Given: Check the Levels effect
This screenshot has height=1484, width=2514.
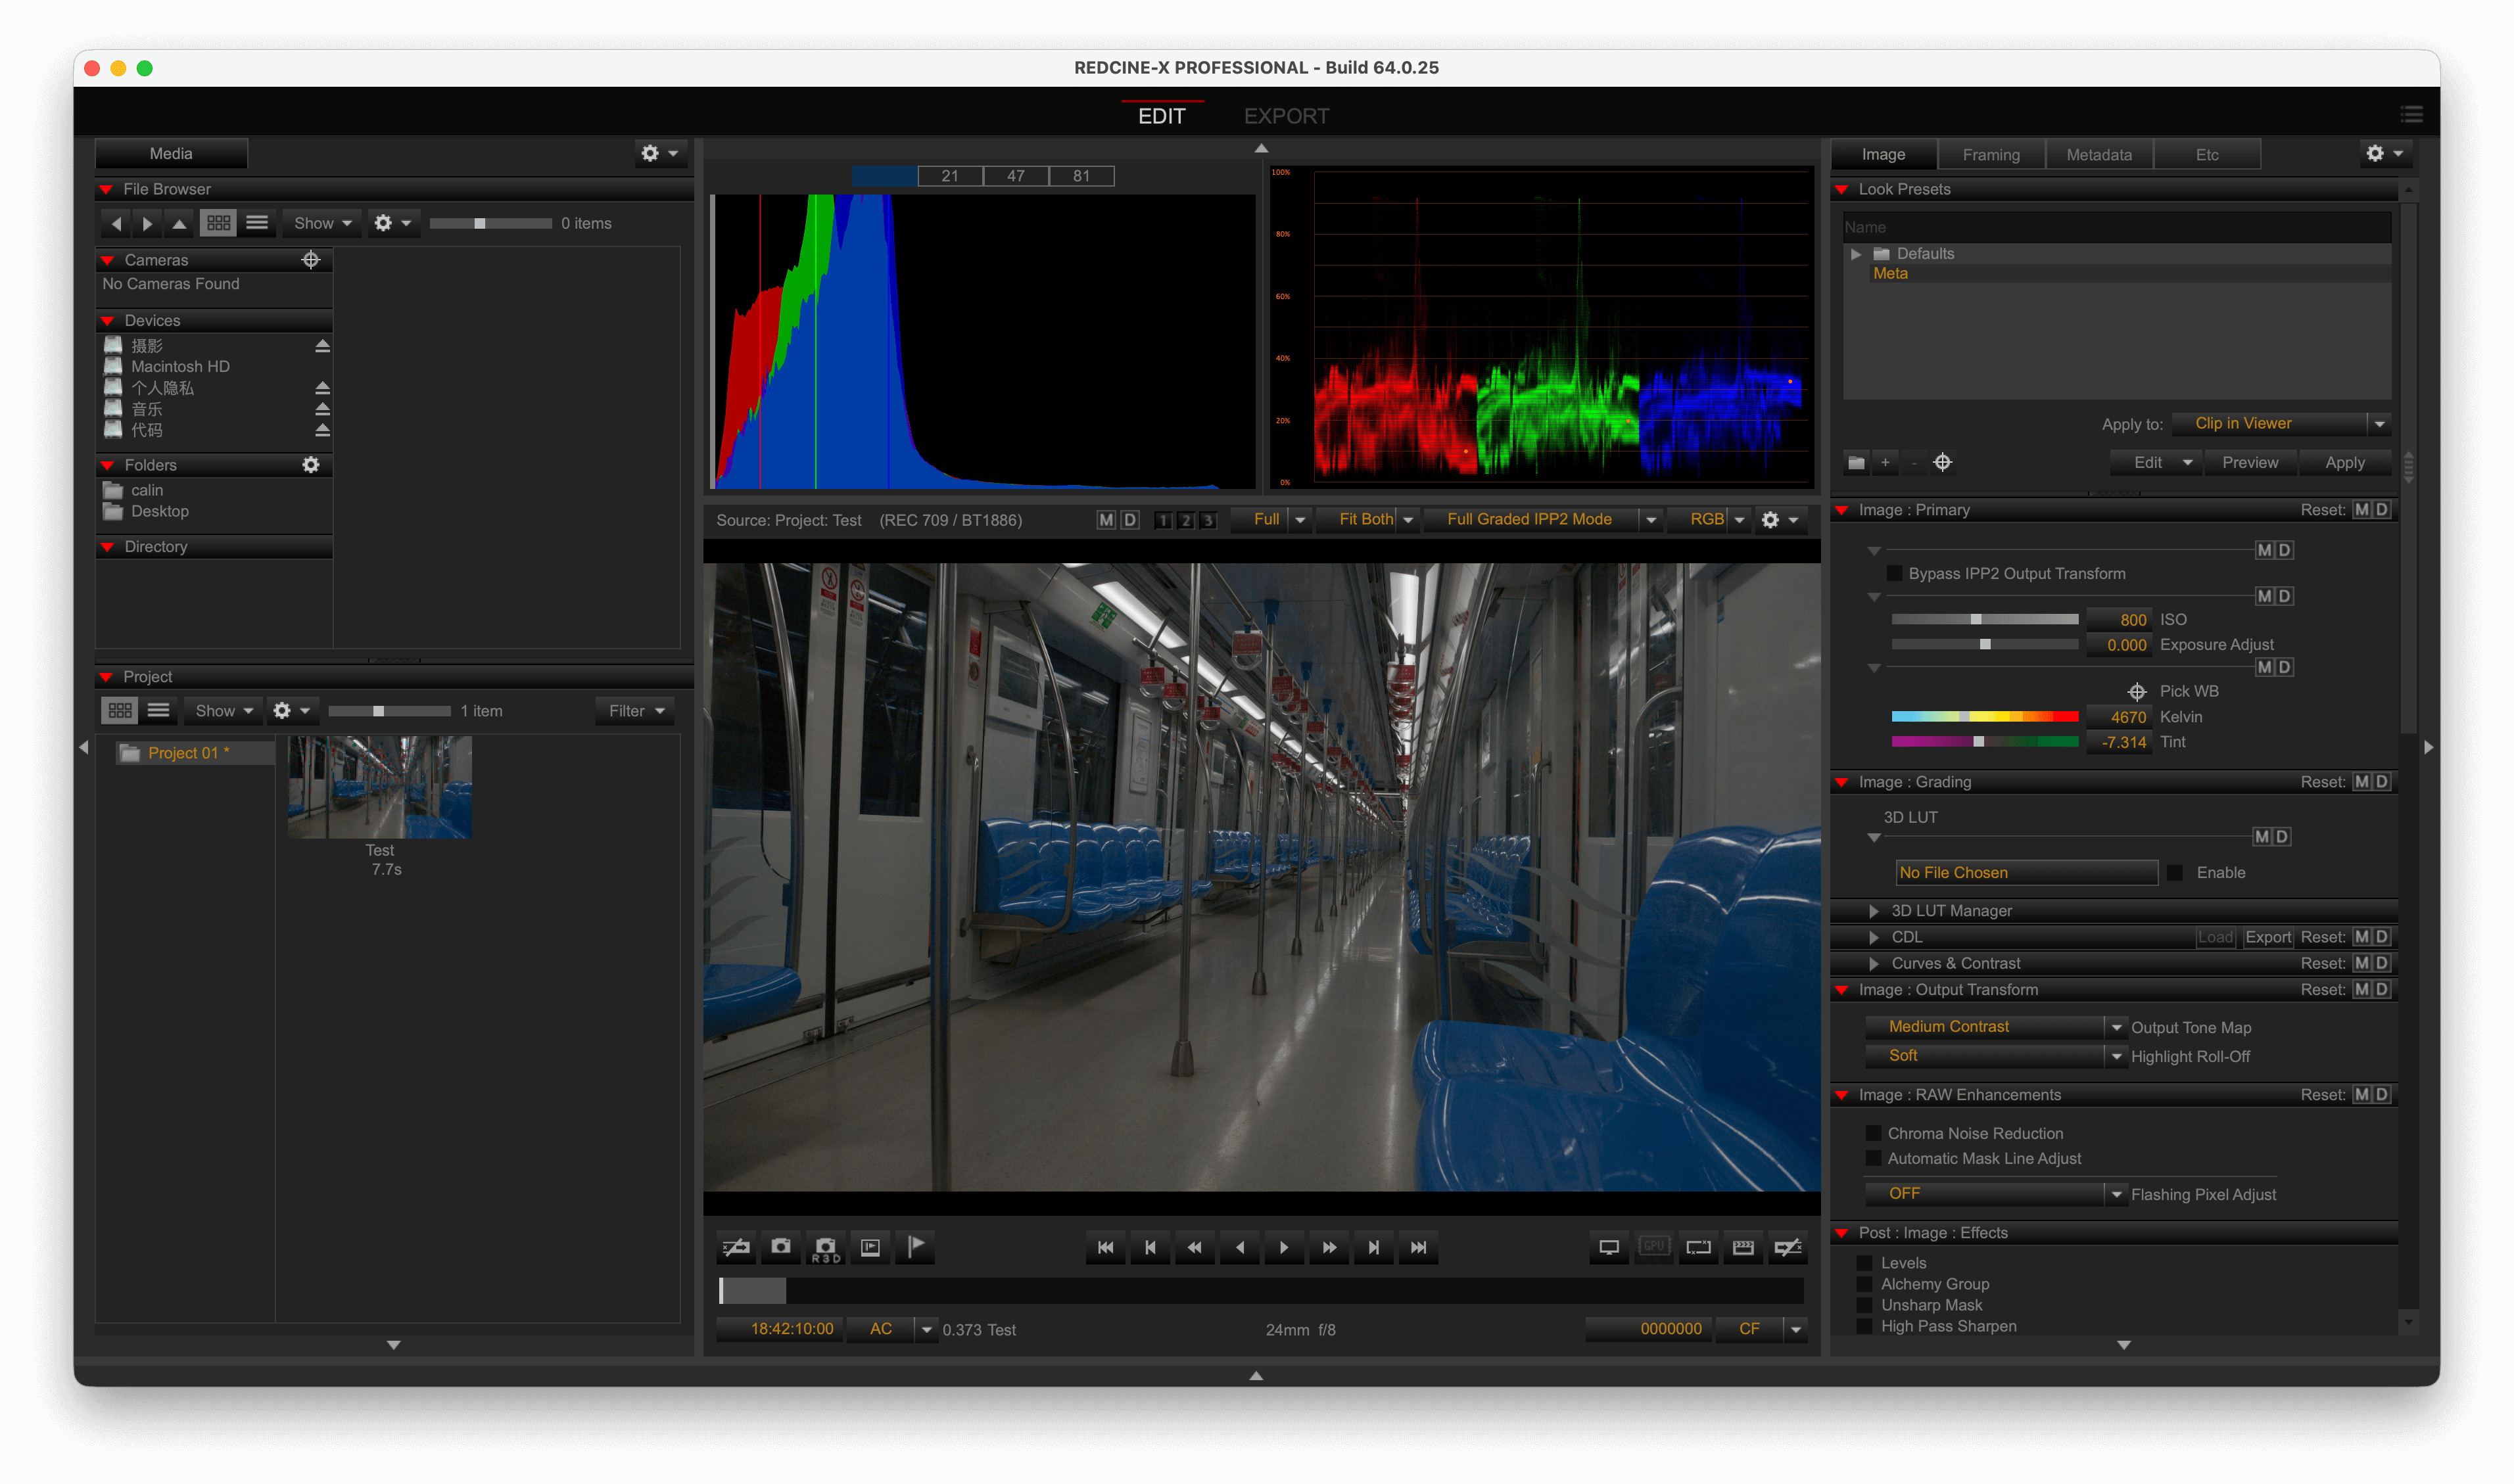Looking at the screenshot, I should tap(1865, 1264).
